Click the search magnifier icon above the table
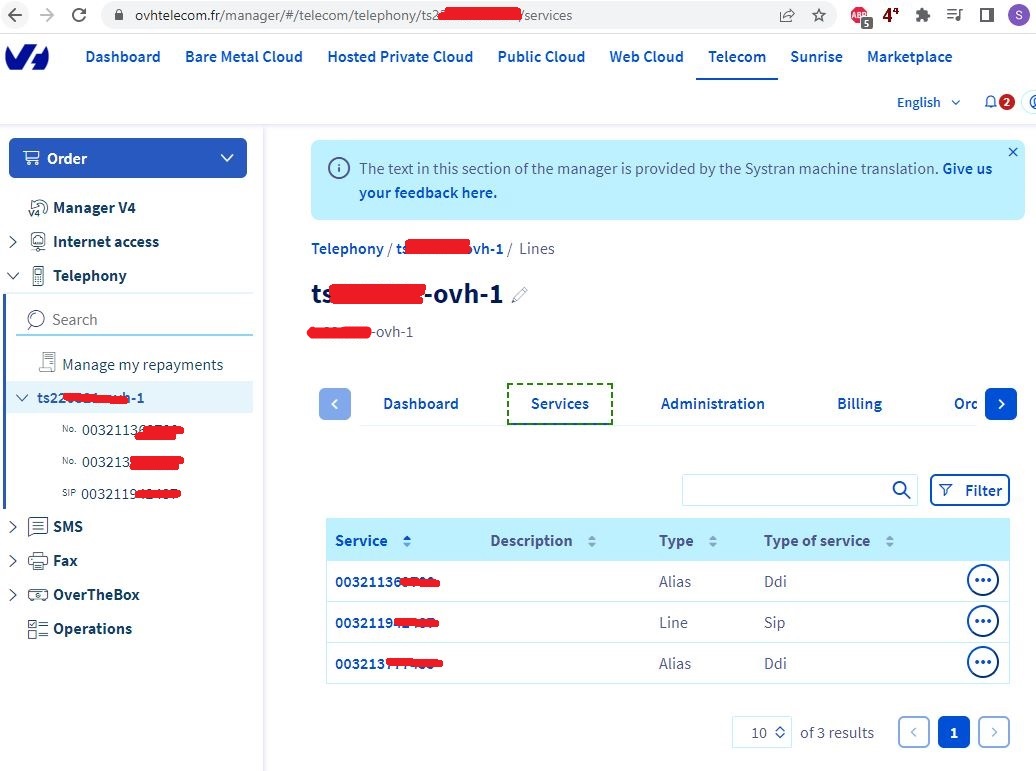Viewport: 1036px width, 771px height. pyautogui.click(x=901, y=490)
